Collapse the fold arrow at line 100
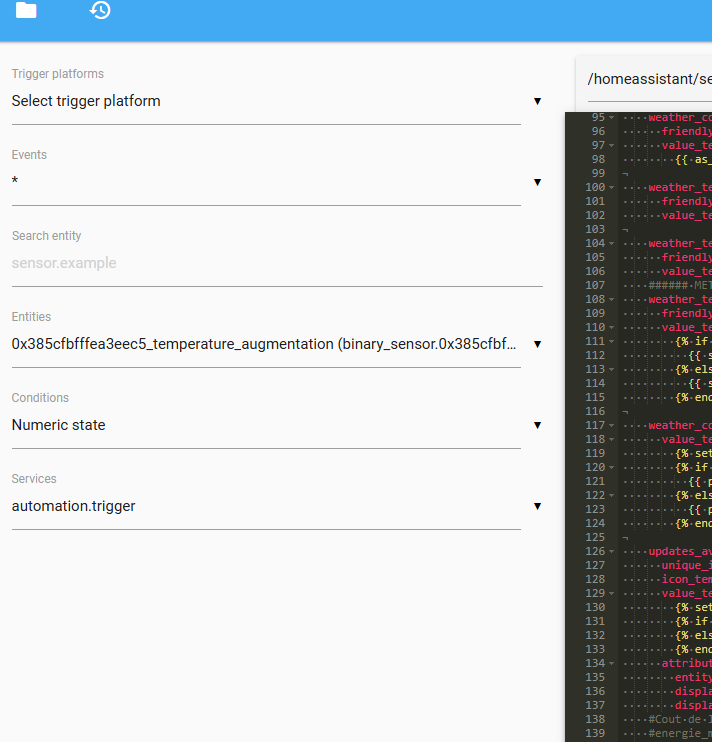The image size is (712, 742). (x=612, y=187)
